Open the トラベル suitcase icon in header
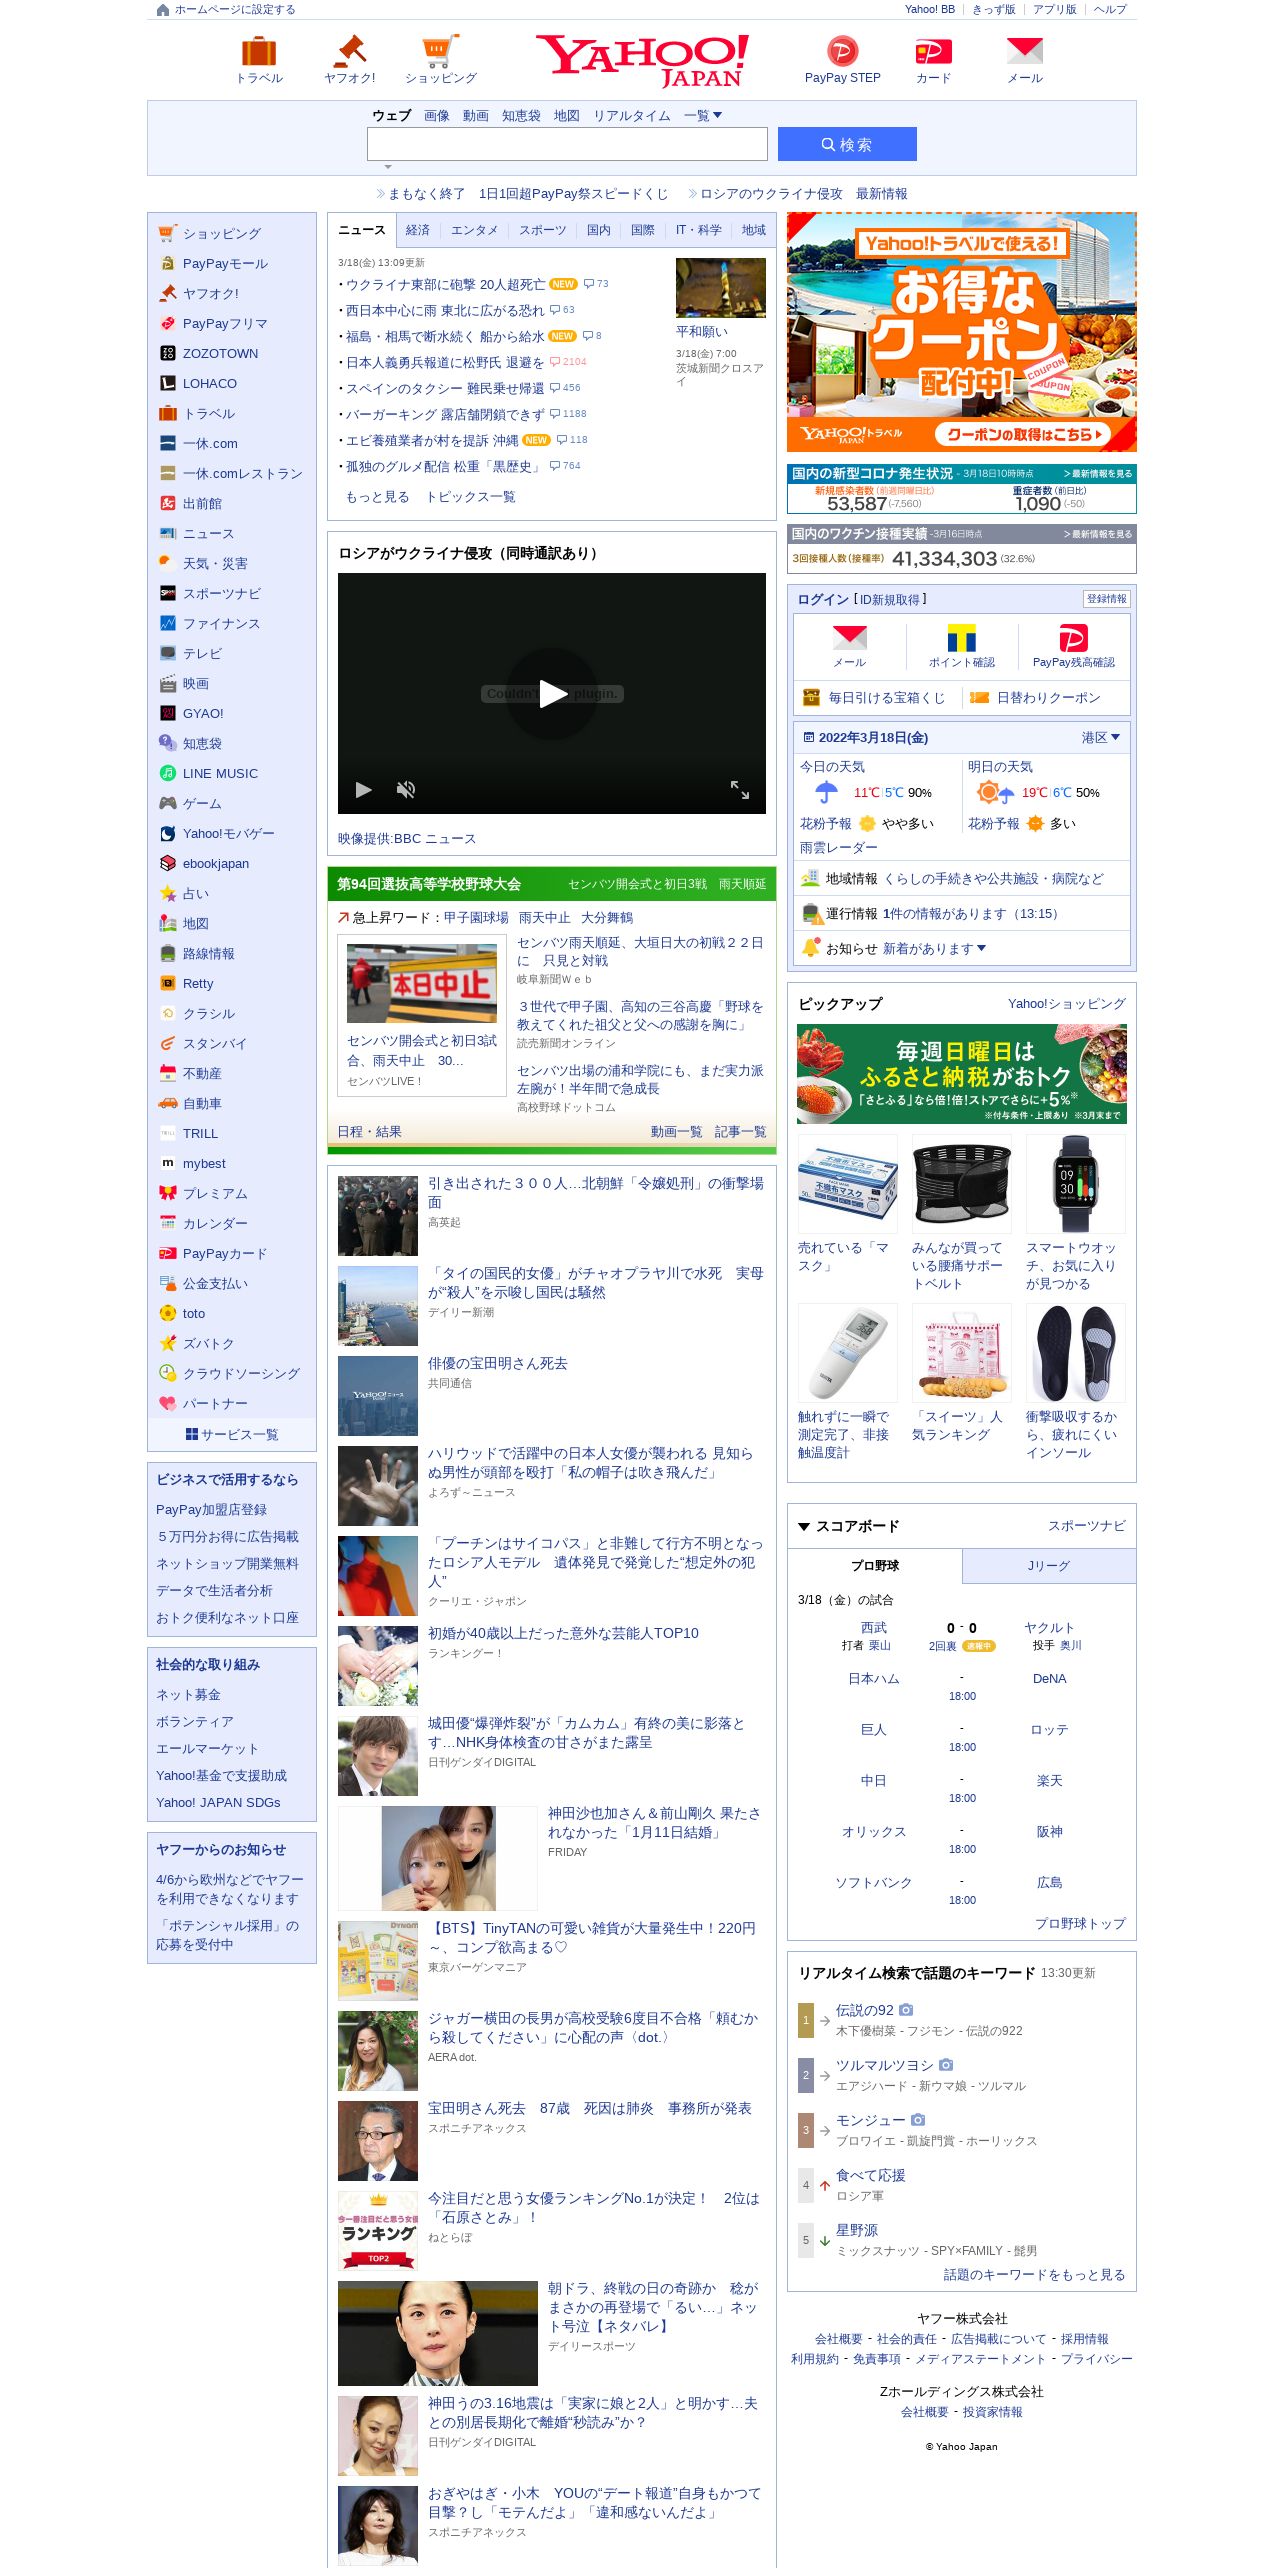Screen dimensions: 1284x2568 (259, 51)
